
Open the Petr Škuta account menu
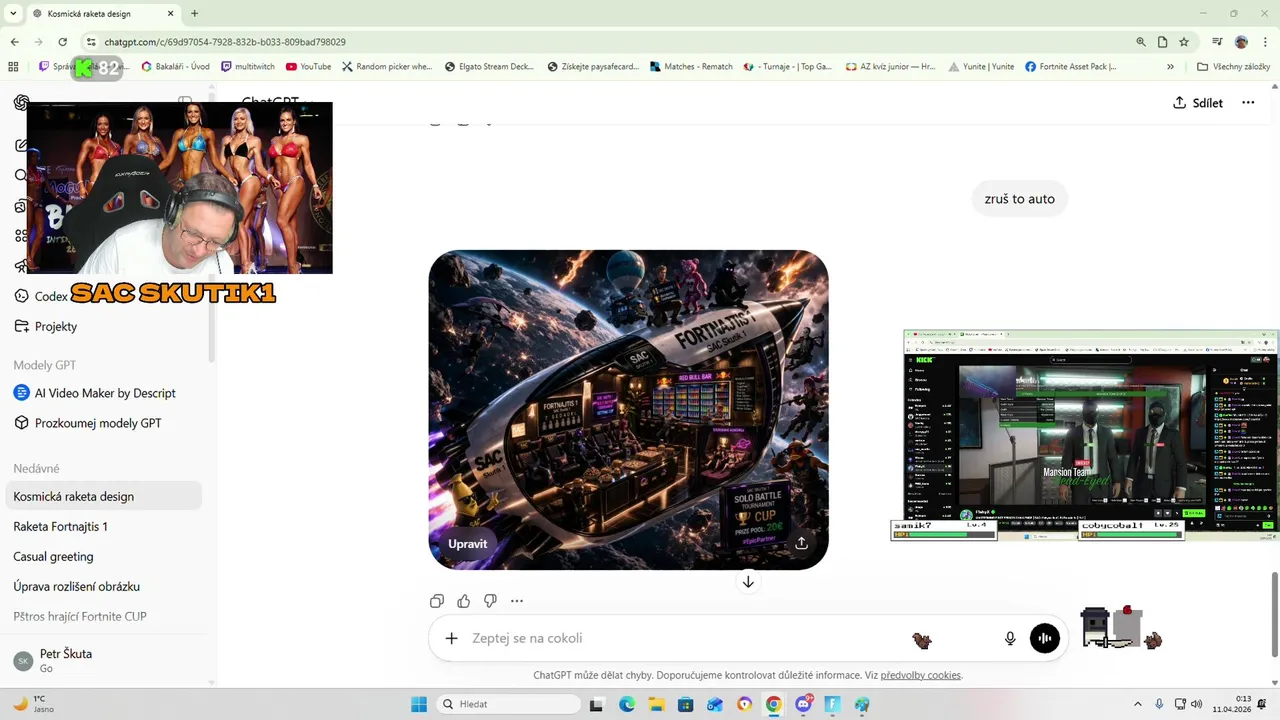coord(103,660)
